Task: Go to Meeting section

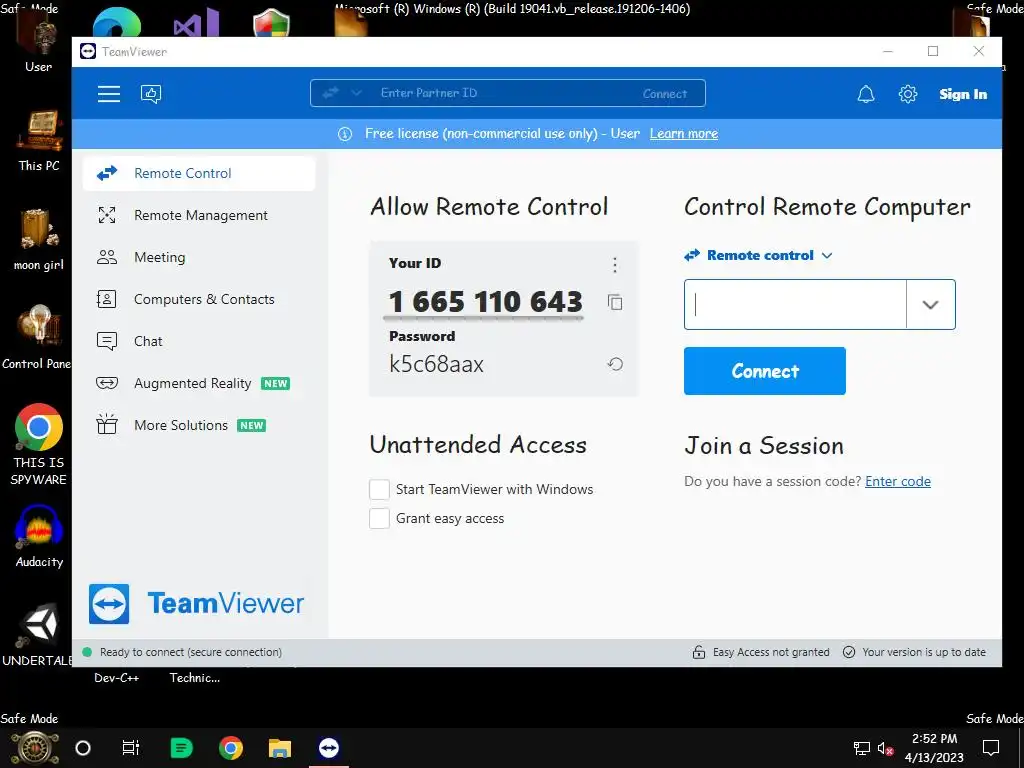Action: 199,257
